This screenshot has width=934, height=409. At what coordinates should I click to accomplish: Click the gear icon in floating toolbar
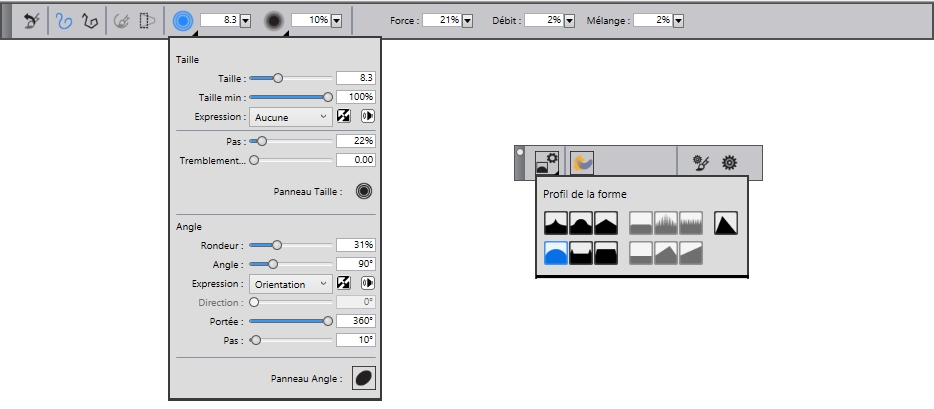(x=730, y=162)
